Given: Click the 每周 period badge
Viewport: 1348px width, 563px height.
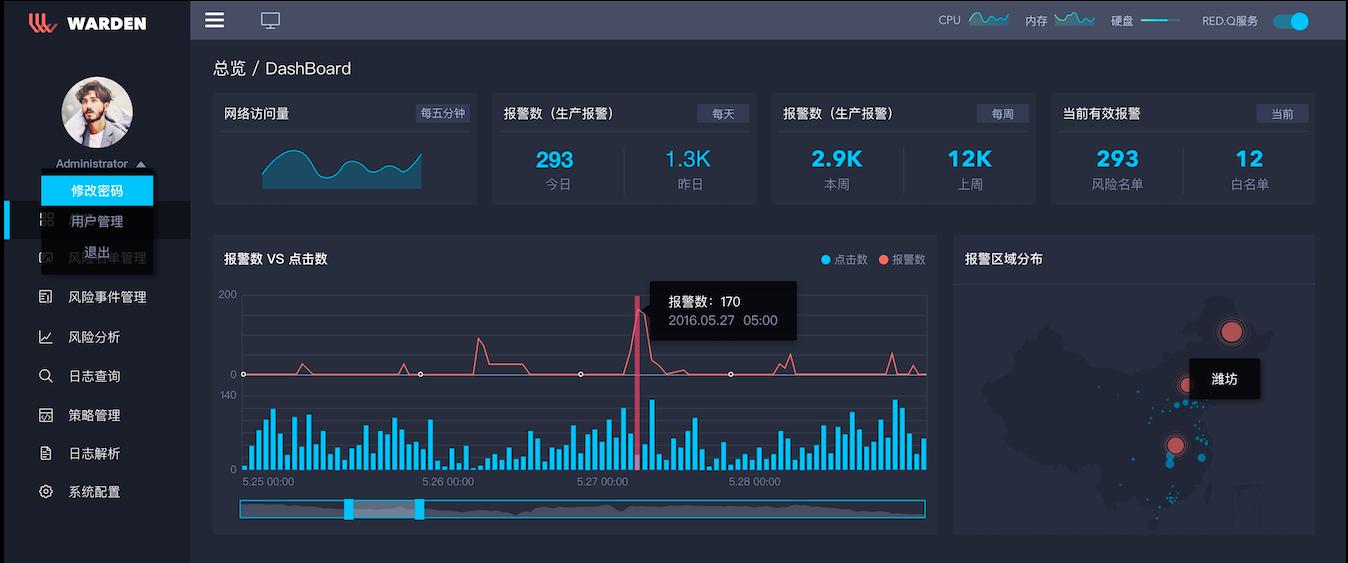Looking at the screenshot, I should (x=1003, y=114).
